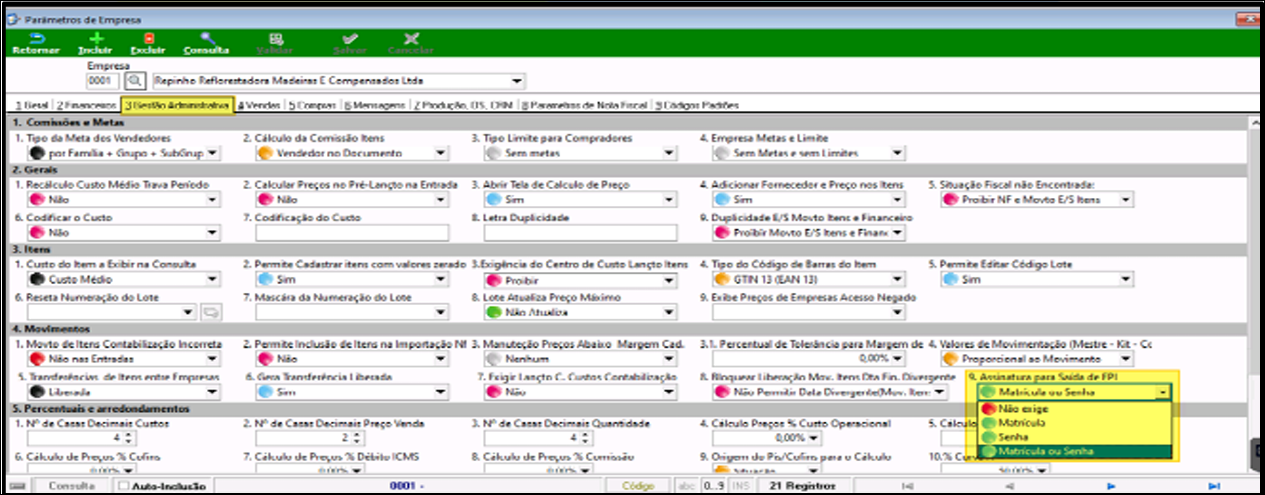The height and width of the screenshot is (495, 1265).
Task: Open the Consulta magnifier tool
Action: pyautogui.click(x=207, y=38)
